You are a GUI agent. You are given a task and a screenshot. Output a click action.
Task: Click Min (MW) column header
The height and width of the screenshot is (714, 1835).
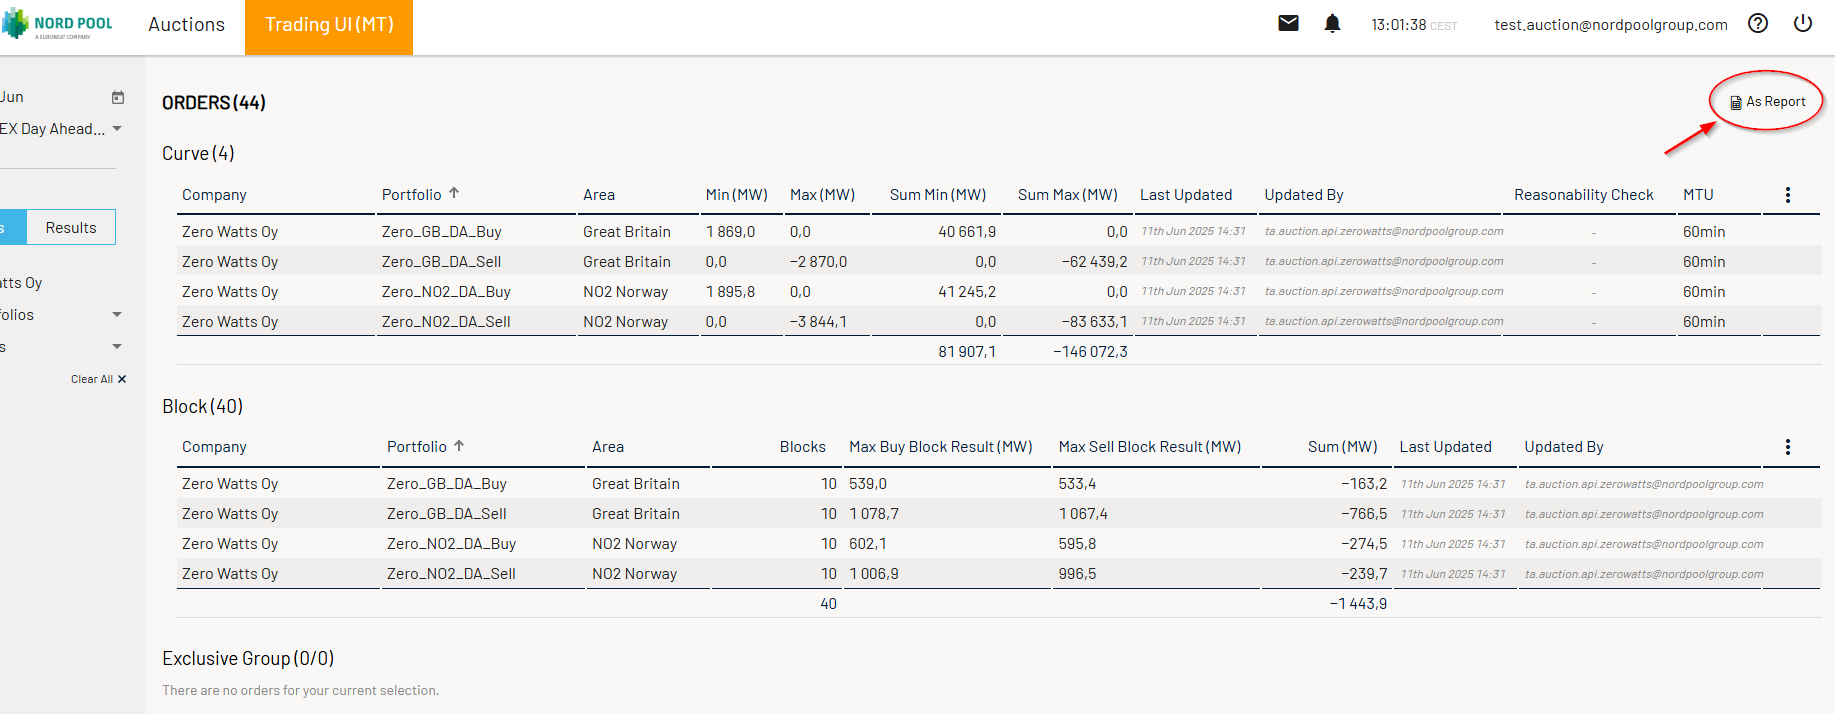point(736,195)
